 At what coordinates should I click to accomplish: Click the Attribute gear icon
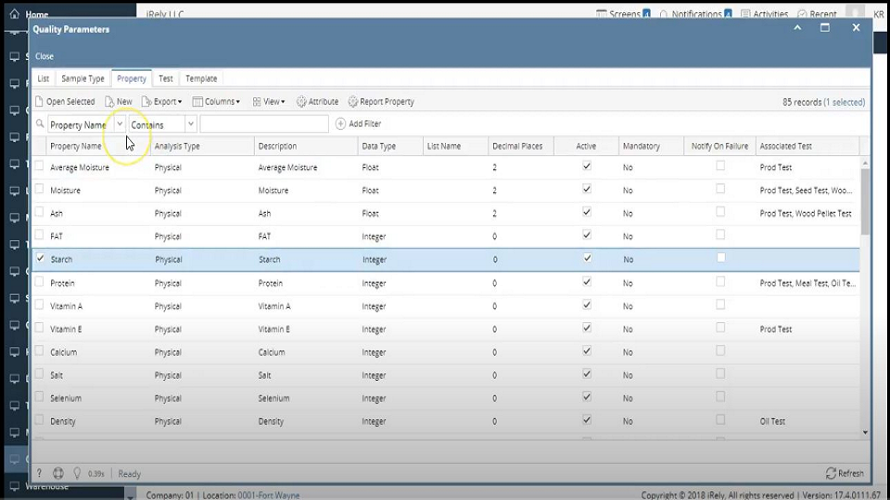(x=301, y=102)
